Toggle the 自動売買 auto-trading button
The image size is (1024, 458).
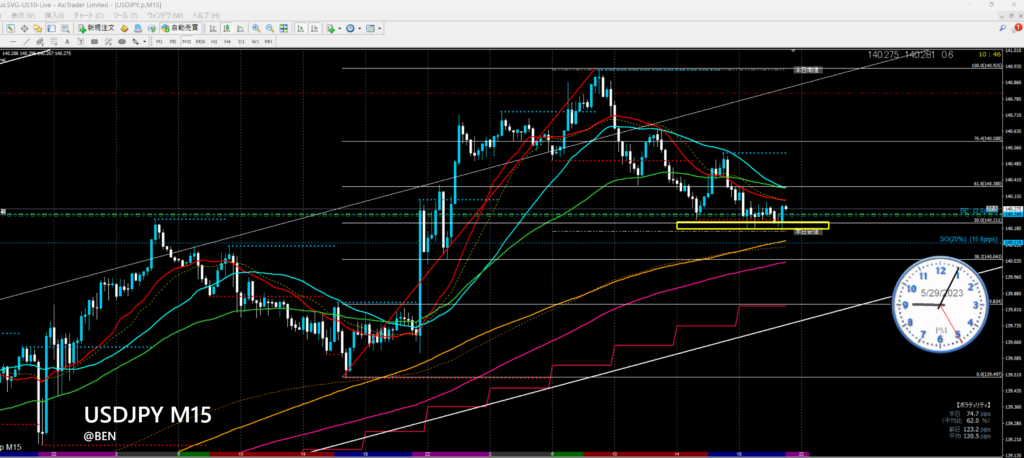pyautogui.click(x=180, y=28)
